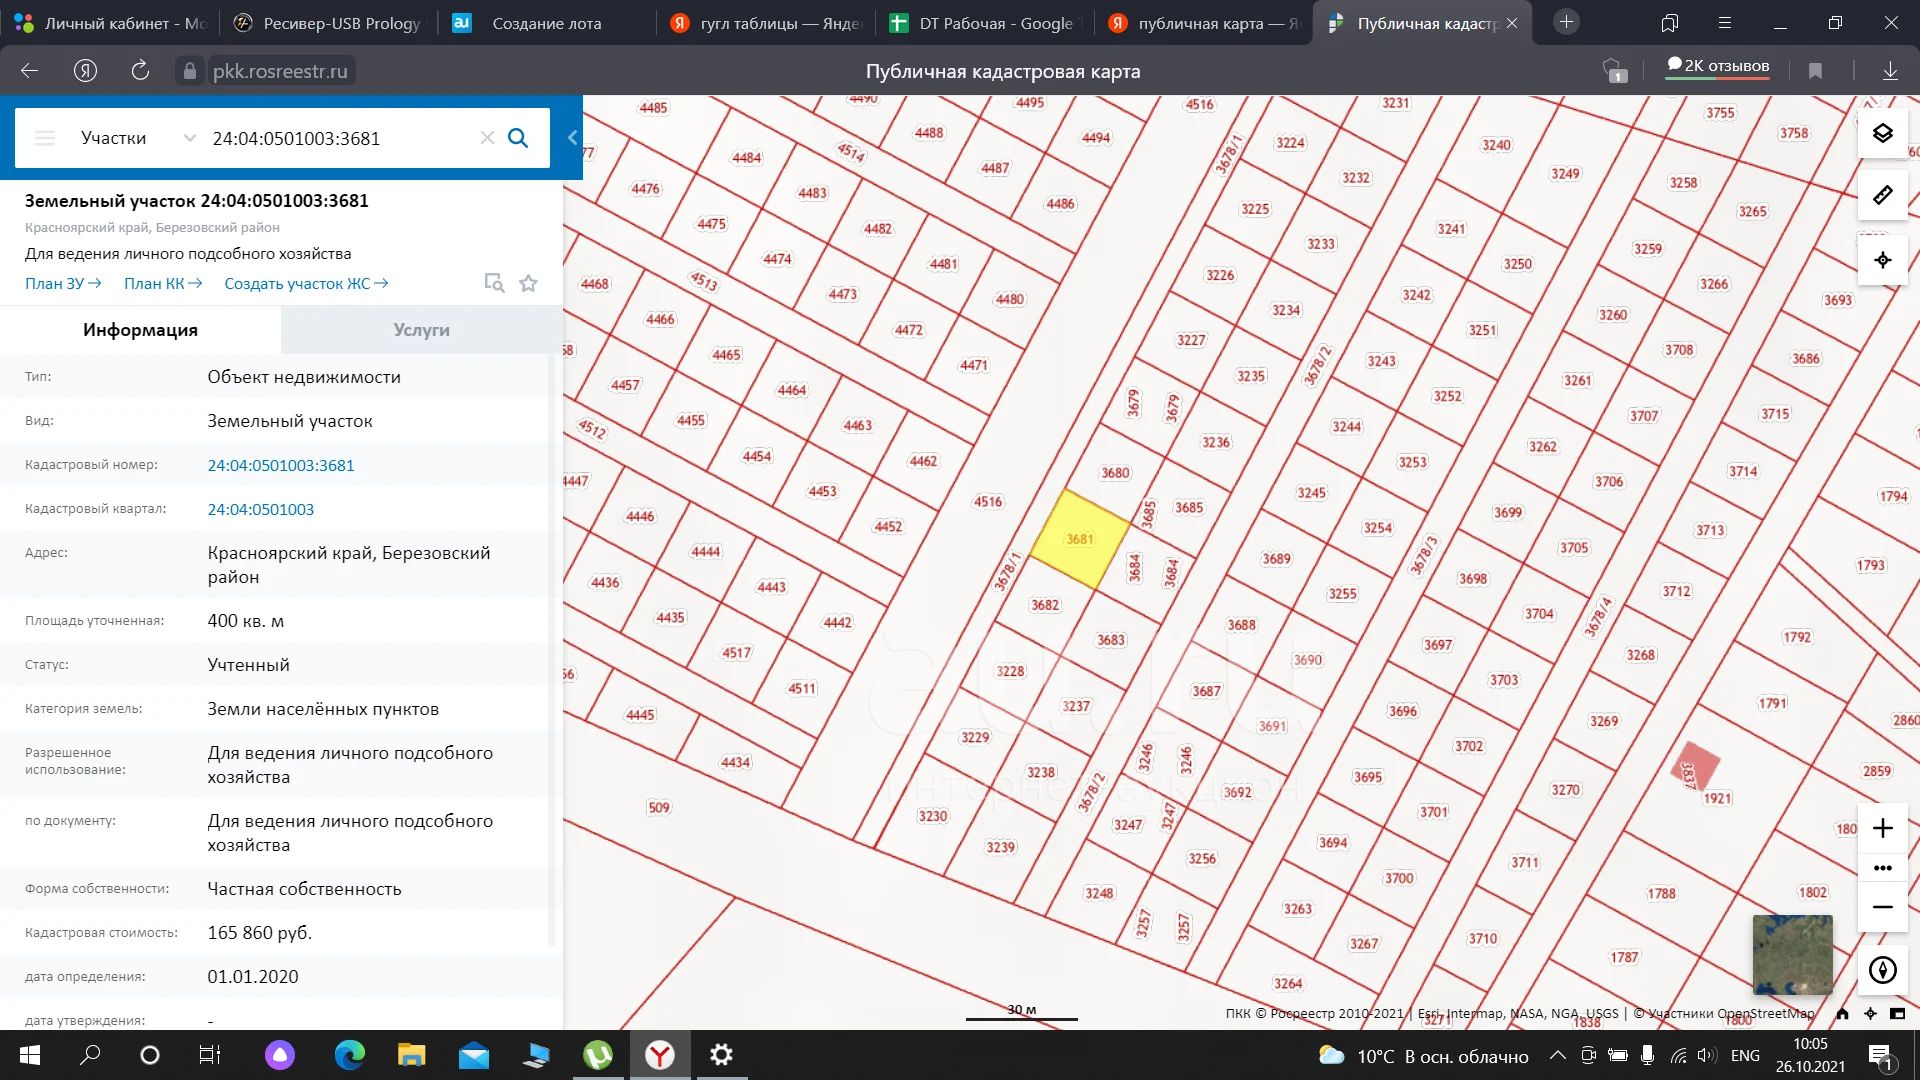Open the notification center icon
The width and height of the screenshot is (1920, 1080).
(x=1880, y=1055)
